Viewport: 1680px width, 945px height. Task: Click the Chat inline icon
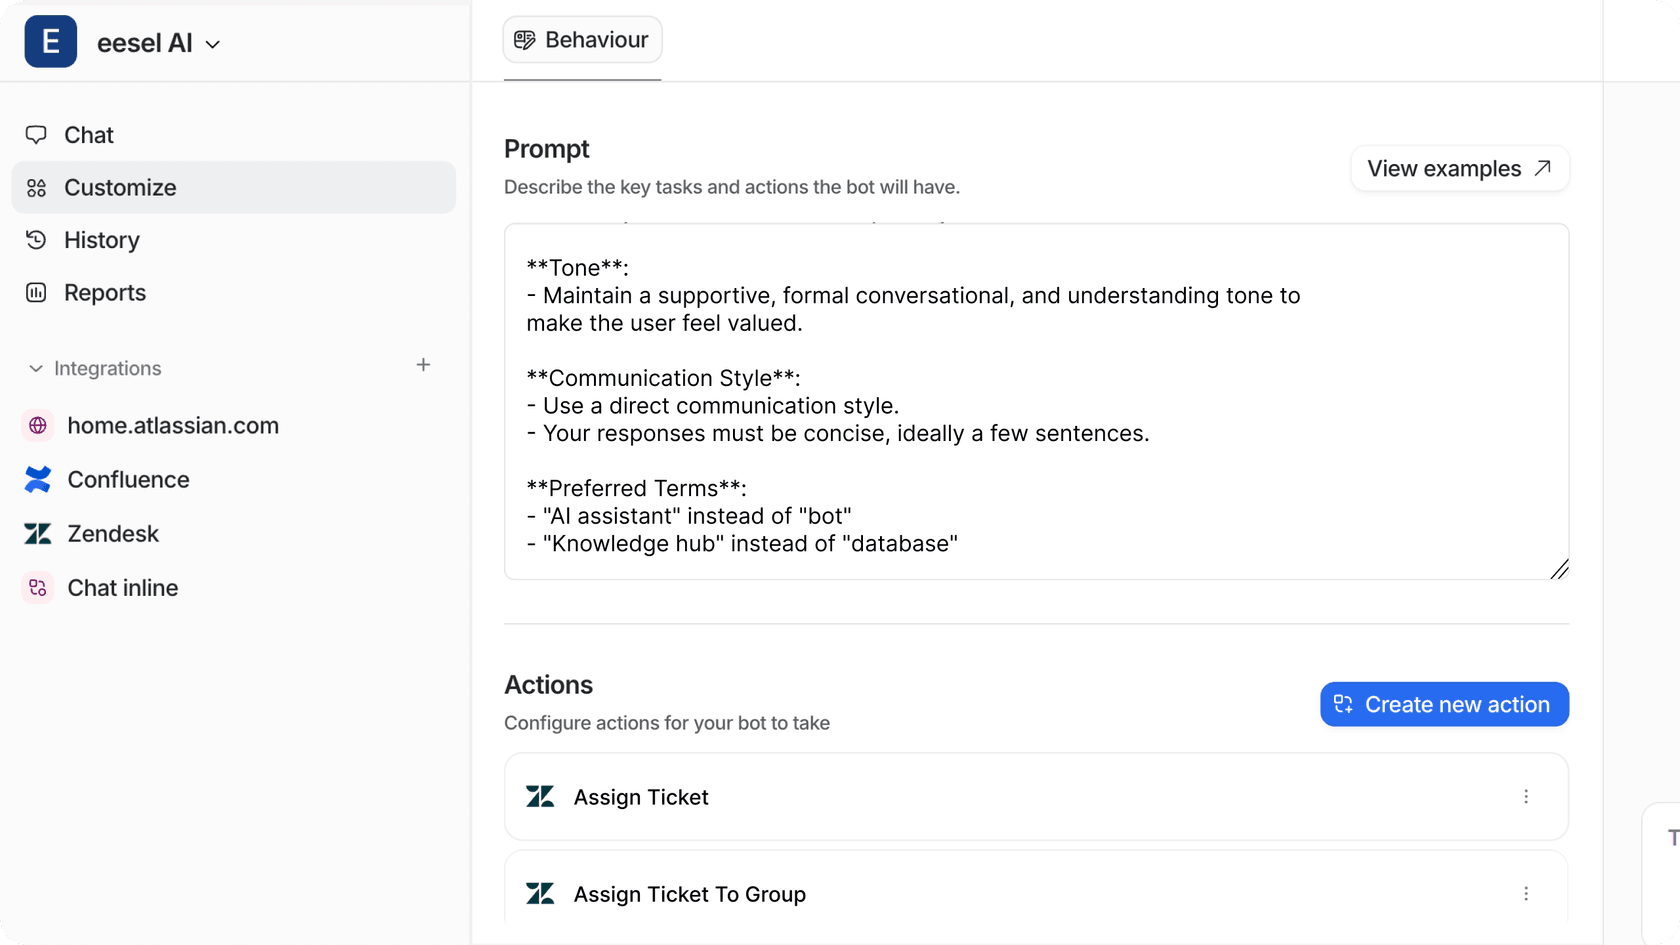tap(38, 588)
